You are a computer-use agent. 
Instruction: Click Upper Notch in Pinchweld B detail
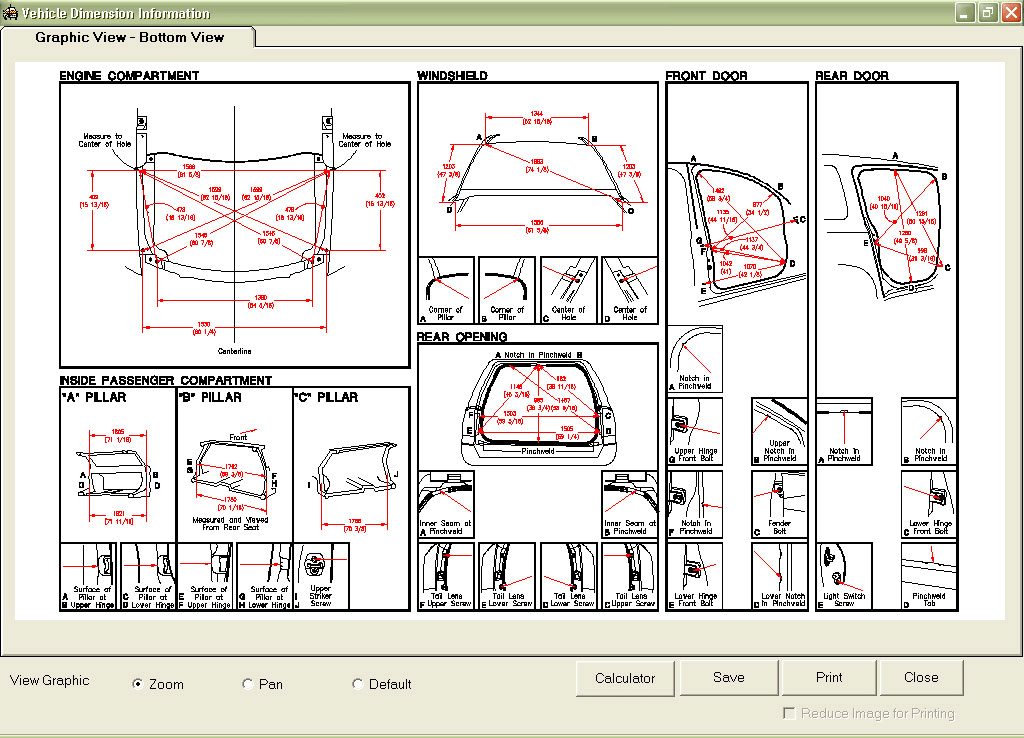780,431
